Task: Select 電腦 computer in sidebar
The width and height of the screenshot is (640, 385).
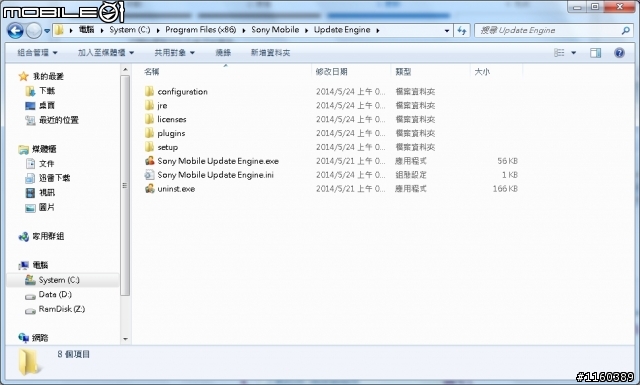Action: point(40,265)
